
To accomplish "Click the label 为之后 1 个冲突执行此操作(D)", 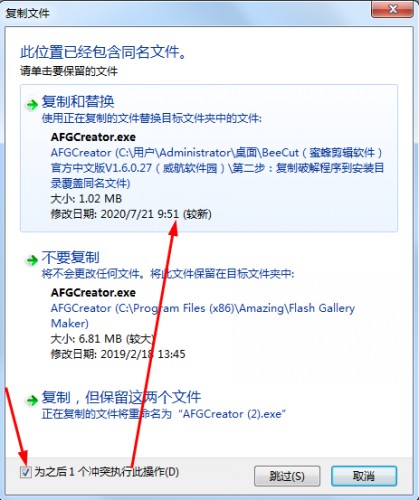I will [107, 472].
